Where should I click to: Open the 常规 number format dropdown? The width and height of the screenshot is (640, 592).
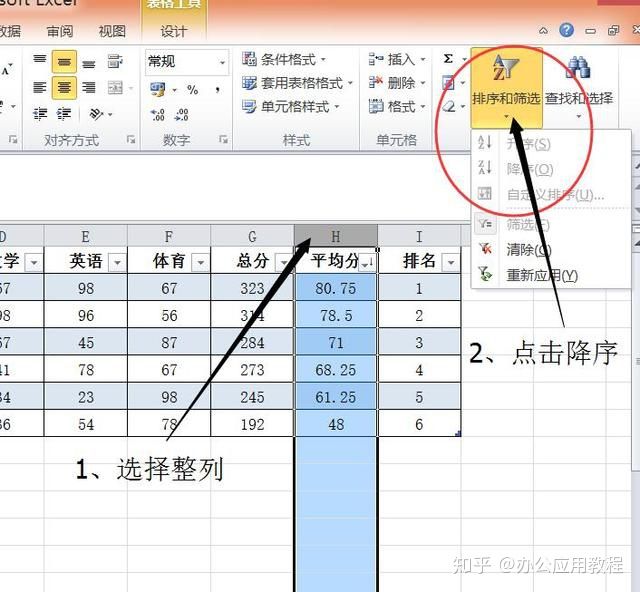click(x=222, y=62)
